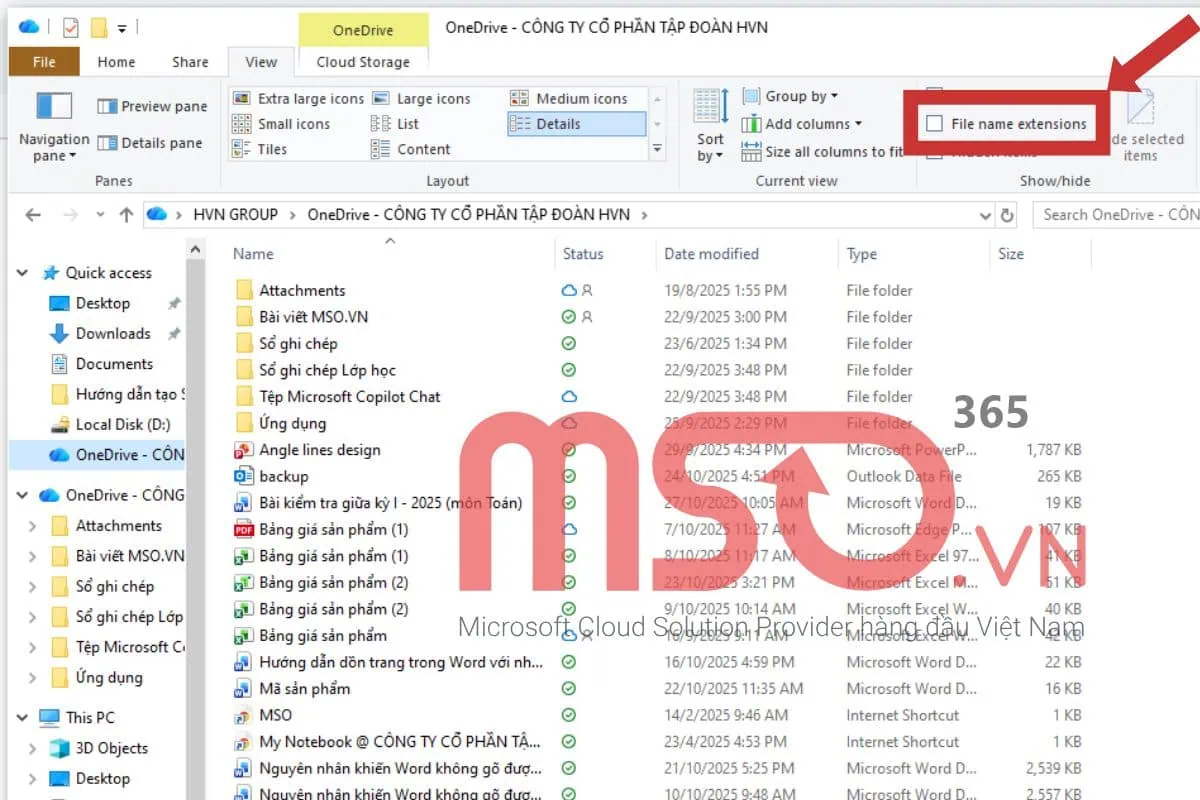The image size is (1200, 800).
Task: Open the Group by dropdown
Action: (790, 97)
